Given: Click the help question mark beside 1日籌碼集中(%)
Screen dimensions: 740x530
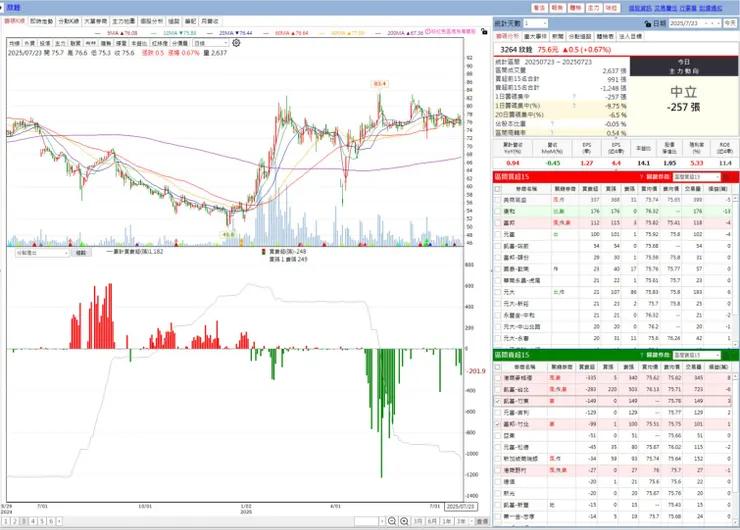Looking at the screenshot, I should pyautogui.click(x=574, y=106).
